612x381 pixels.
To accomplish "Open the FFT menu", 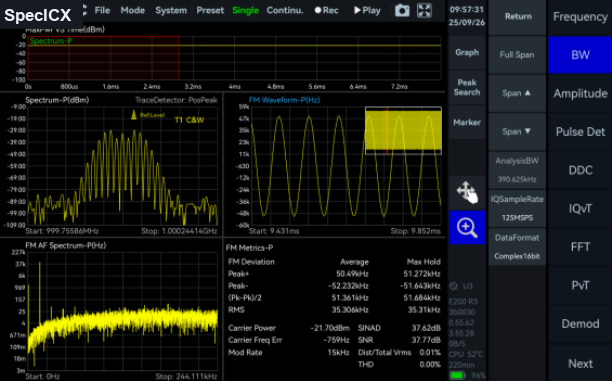I will coord(580,247).
